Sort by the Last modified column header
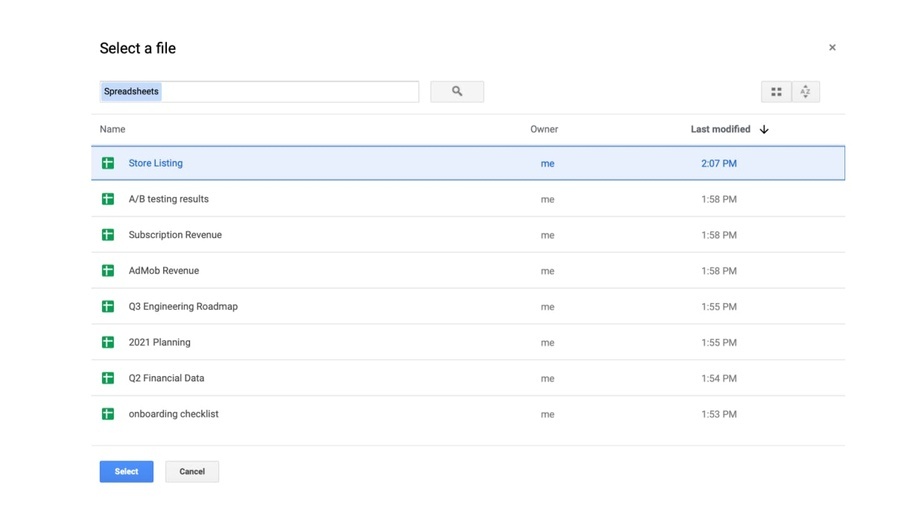 pyautogui.click(x=720, y=129)
